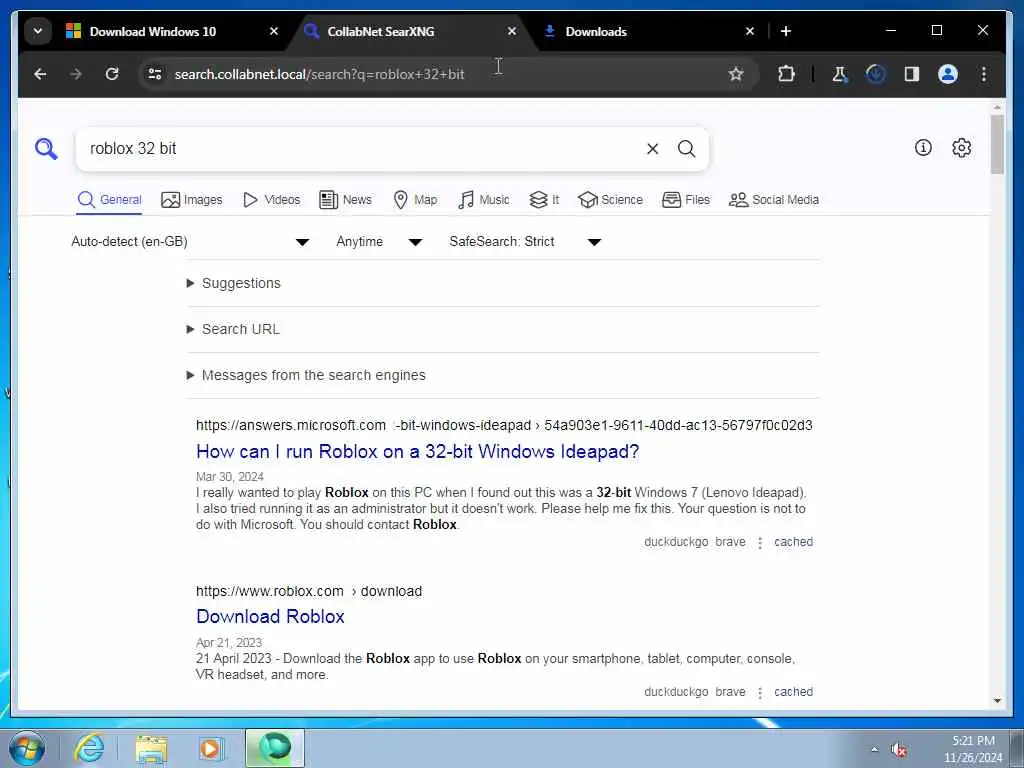
Task: Select the Files search category
Action: [x=686, y=200]
